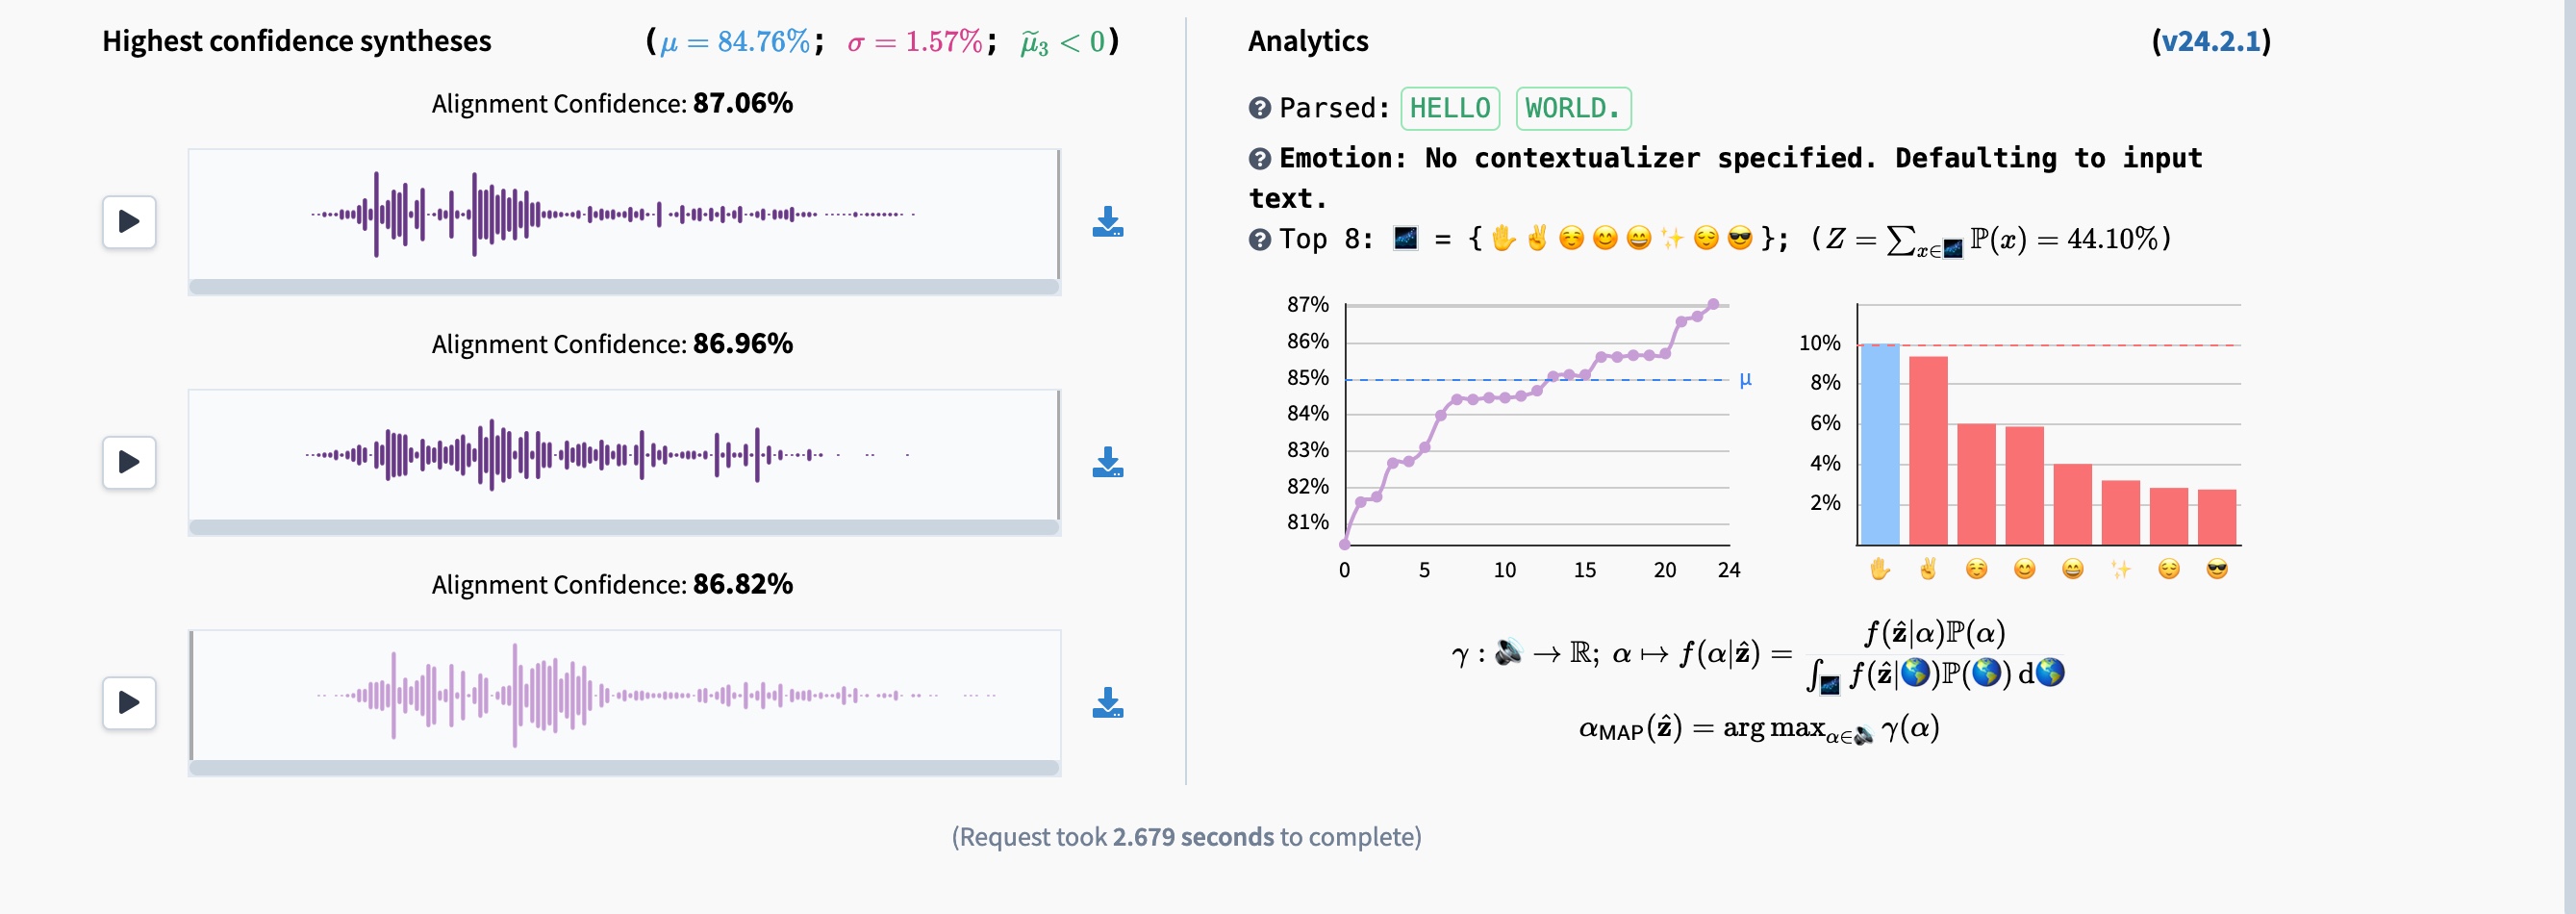2576x914 pixels.
Task: Seek inside the 87.06% waveform
Action: pyautogui.click(x=623, y=214)
